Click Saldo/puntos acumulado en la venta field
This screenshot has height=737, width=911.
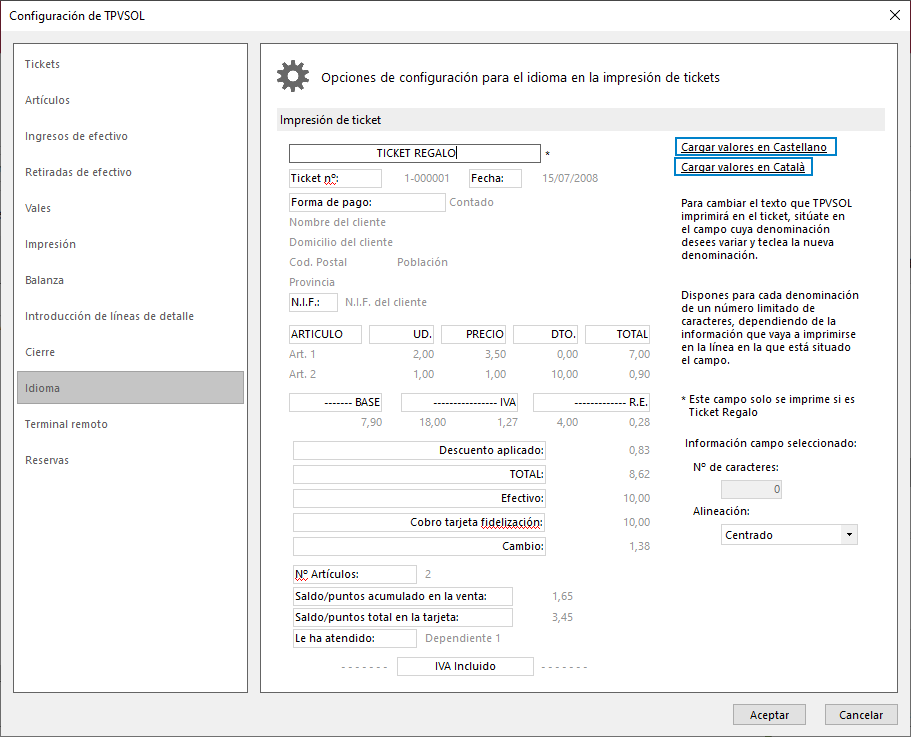403,596
